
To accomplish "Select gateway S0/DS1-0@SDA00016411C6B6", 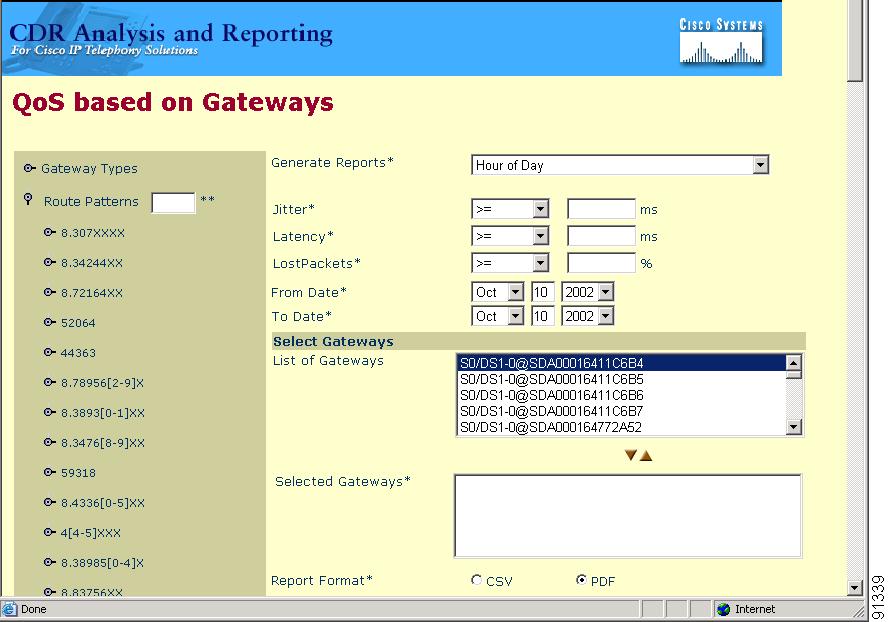I will 621,395.
